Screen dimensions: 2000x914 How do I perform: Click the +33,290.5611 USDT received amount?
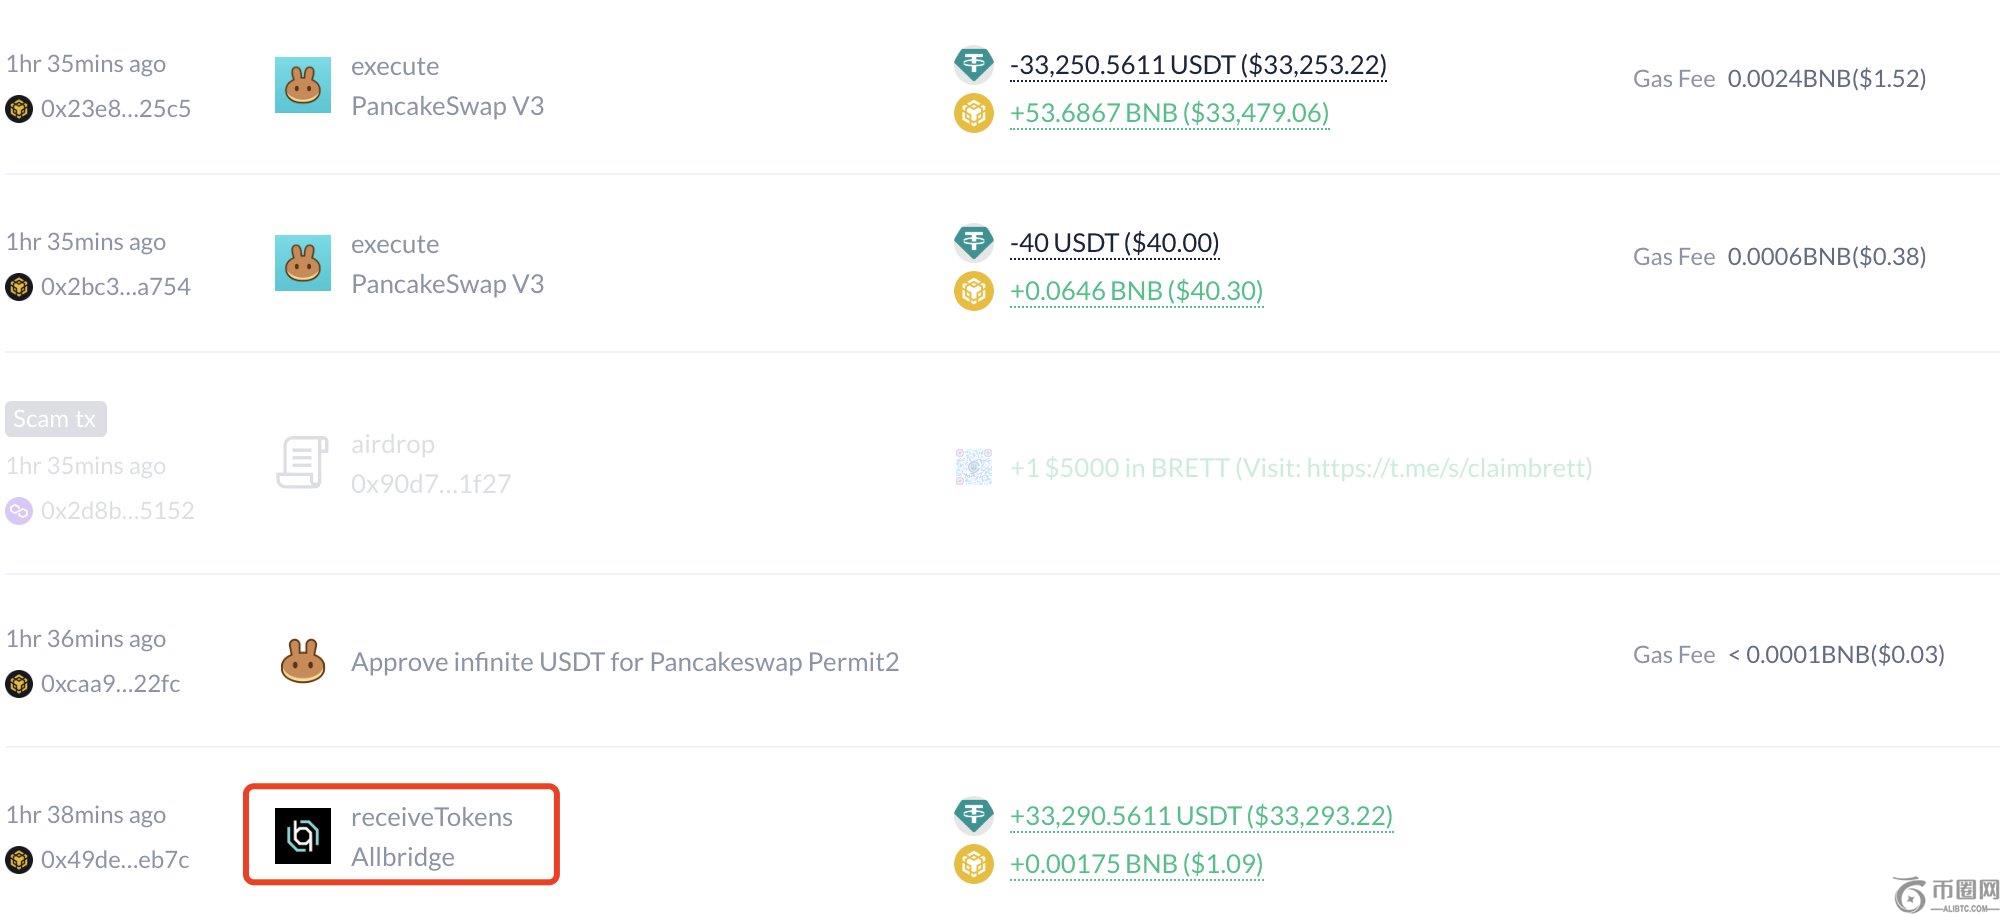[x=1201, y=816]
